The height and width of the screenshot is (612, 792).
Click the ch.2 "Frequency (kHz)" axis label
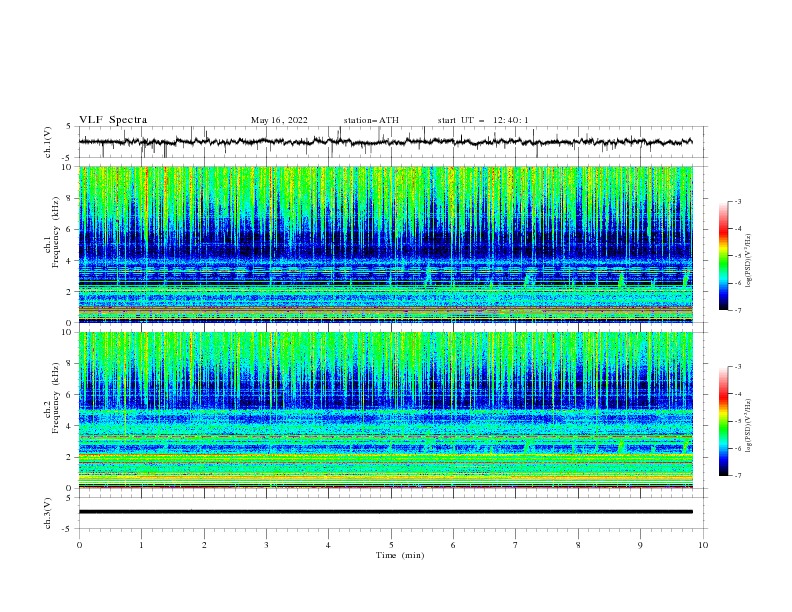[56, 397]
